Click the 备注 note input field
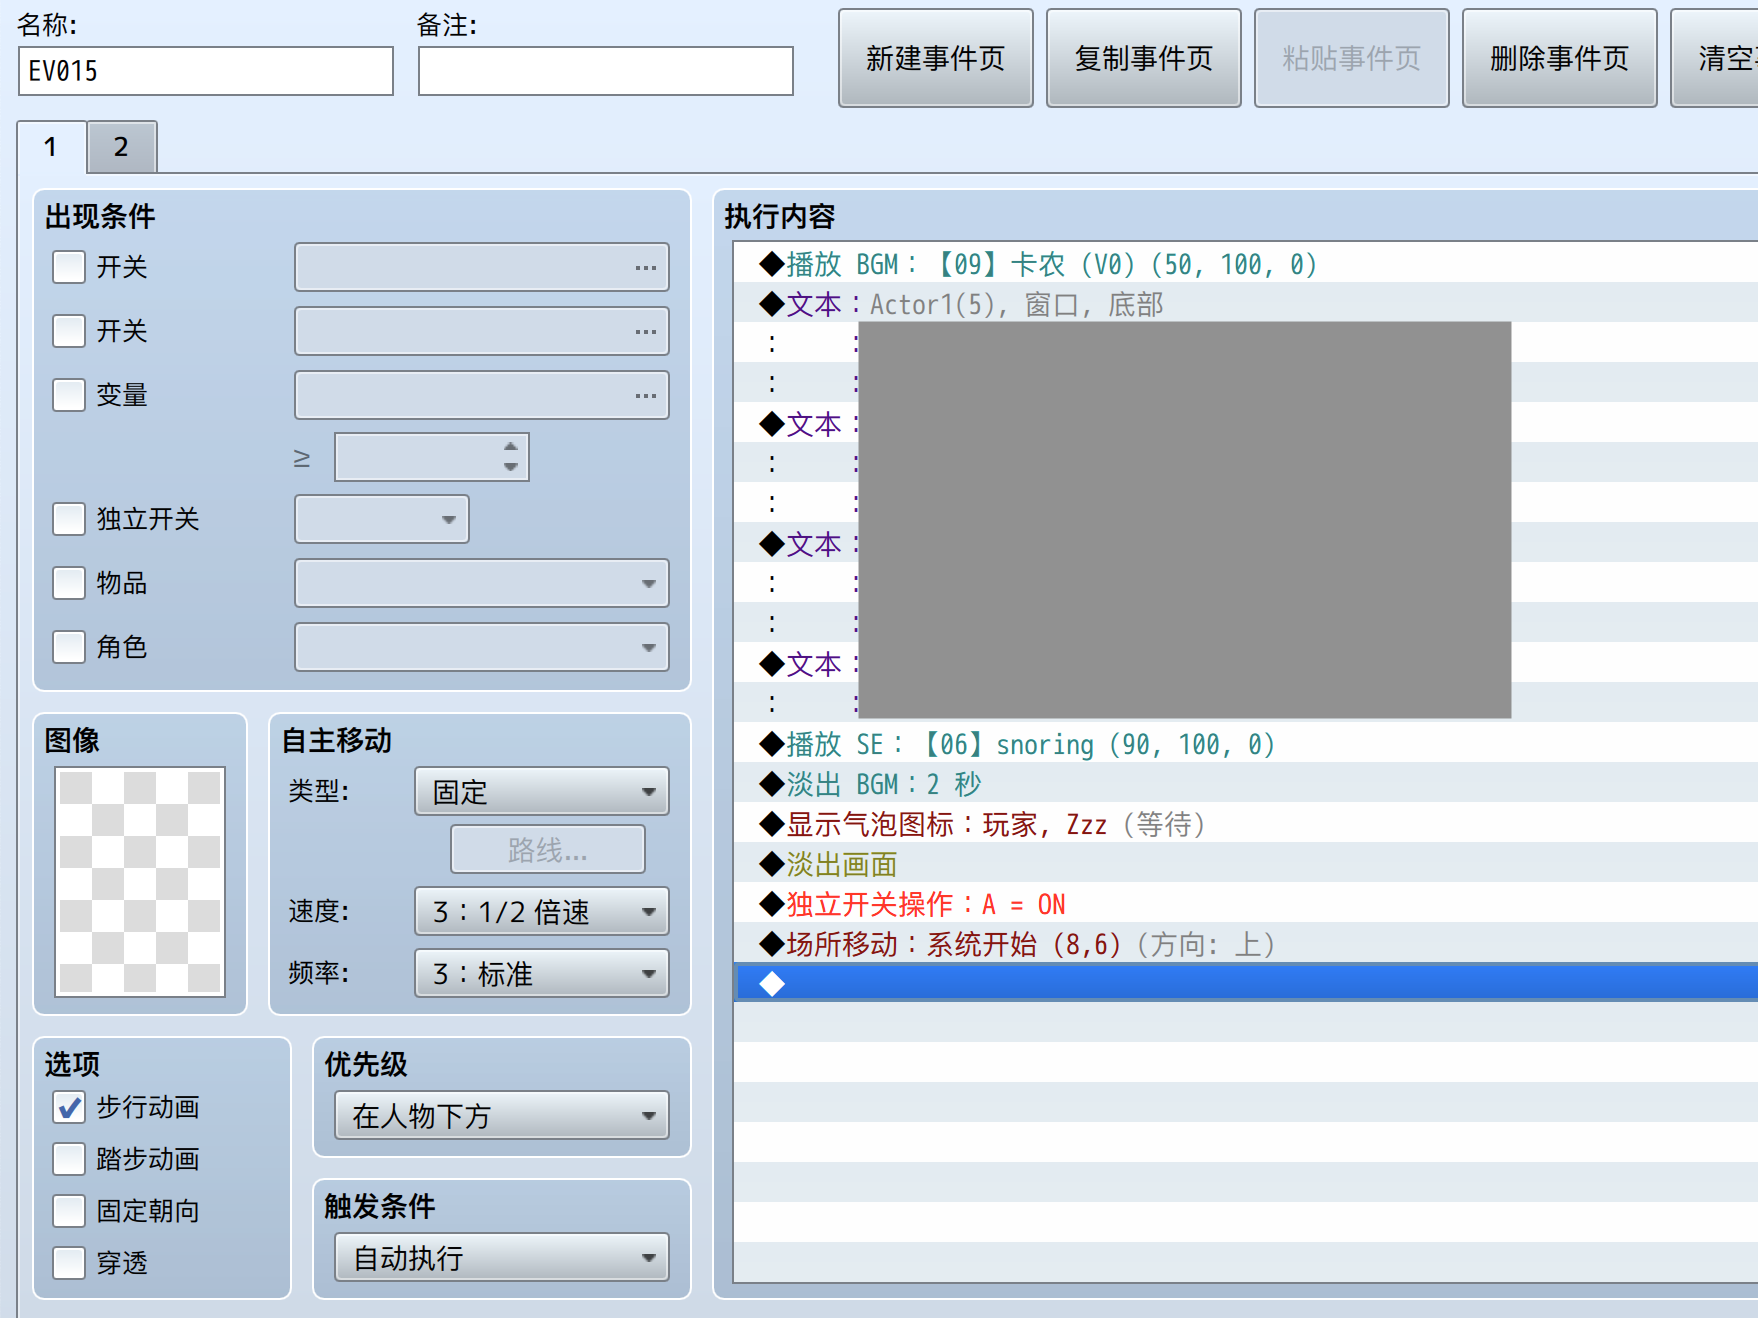The height and width of the screenshot is (1318, 1758). (x=606, y=71)
